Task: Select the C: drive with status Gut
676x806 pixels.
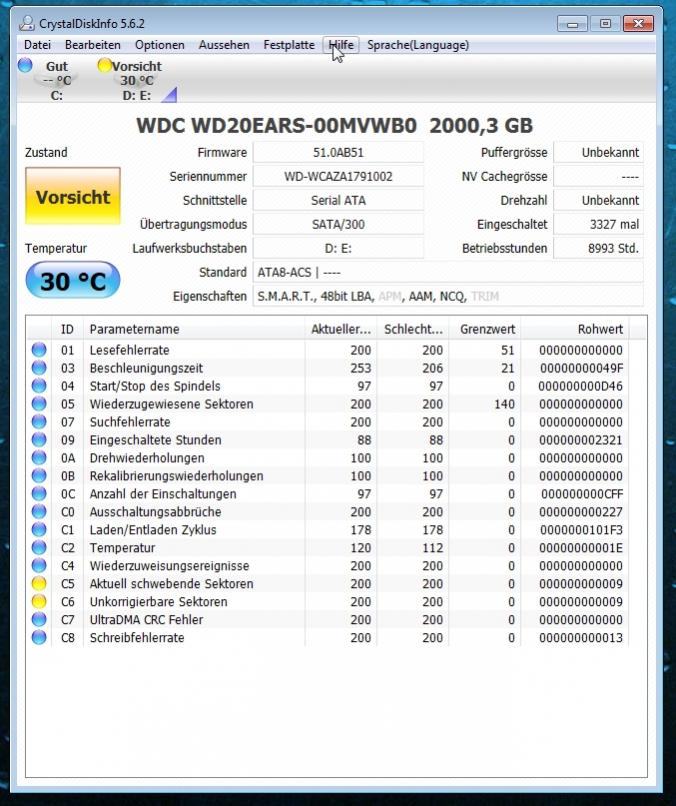Action: 57,81
